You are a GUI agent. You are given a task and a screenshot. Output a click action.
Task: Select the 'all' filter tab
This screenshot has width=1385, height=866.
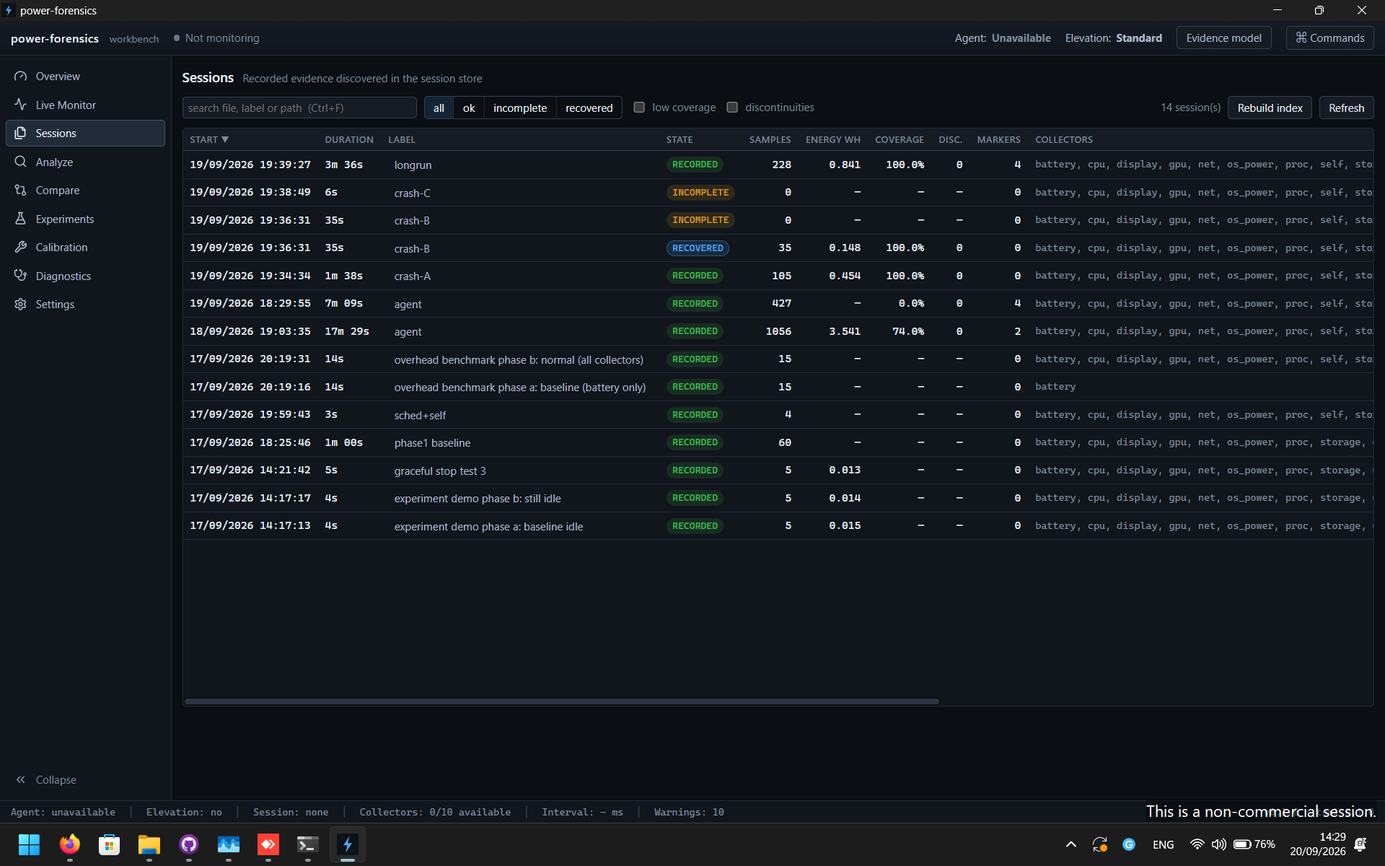[x=439, y=108]
